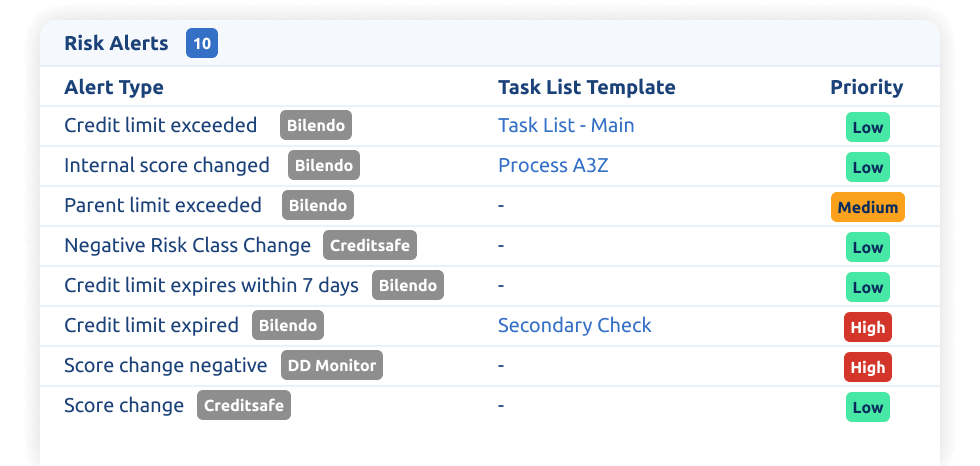This screenshot has width=980, height=466.
Task: Select the Credit limit expires within 7 days alert
Action: (x=211, y=286)
